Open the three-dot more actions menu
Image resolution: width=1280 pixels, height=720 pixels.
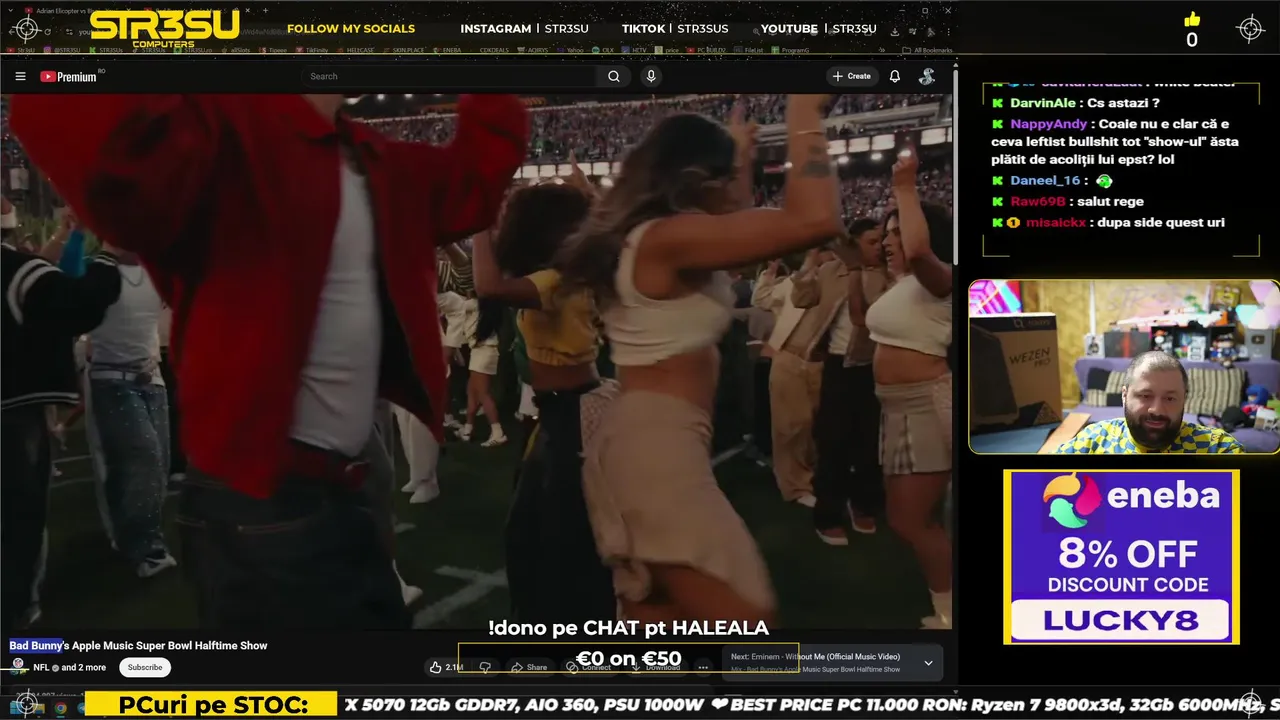click(x=703, y=667)
